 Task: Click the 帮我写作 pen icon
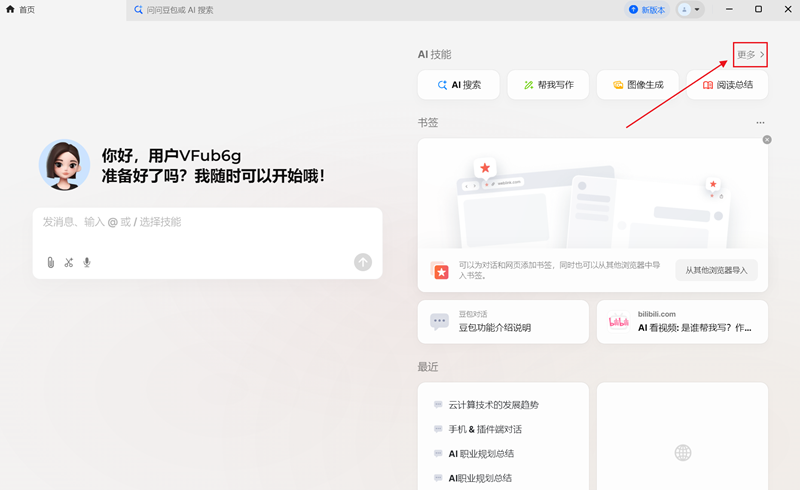(x=529, y=85)
